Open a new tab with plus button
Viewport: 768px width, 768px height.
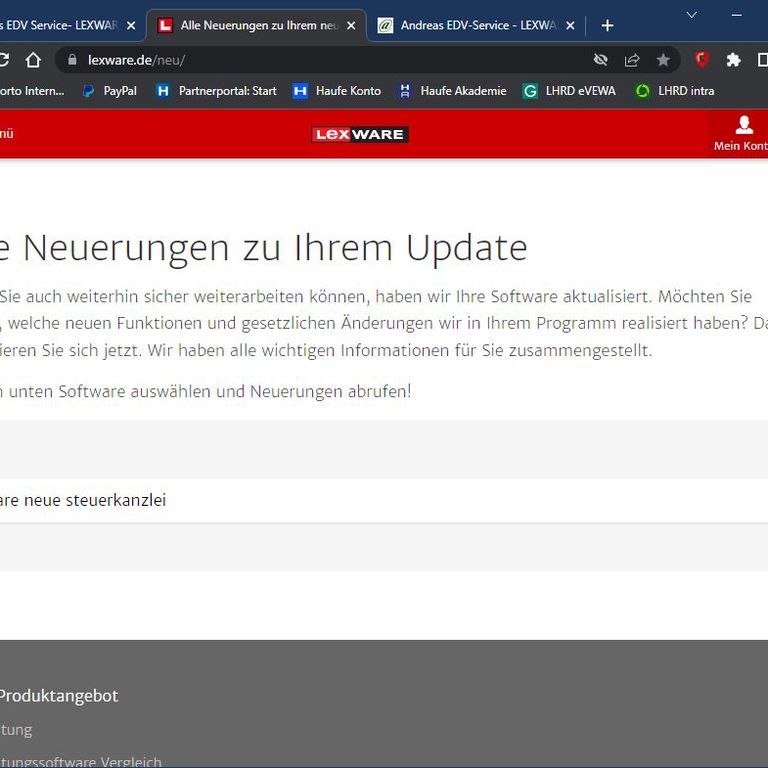607,25
